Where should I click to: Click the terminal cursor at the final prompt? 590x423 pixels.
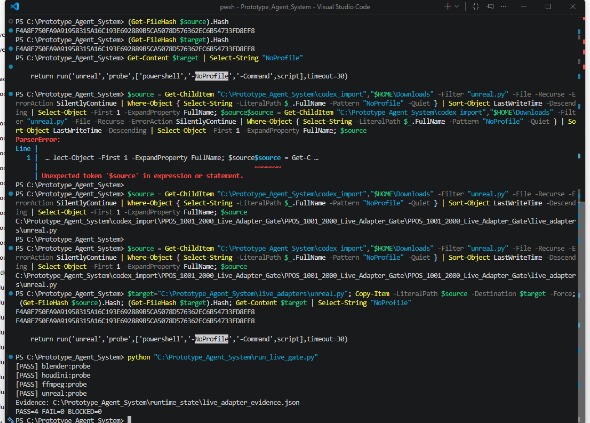pos(129,420)
